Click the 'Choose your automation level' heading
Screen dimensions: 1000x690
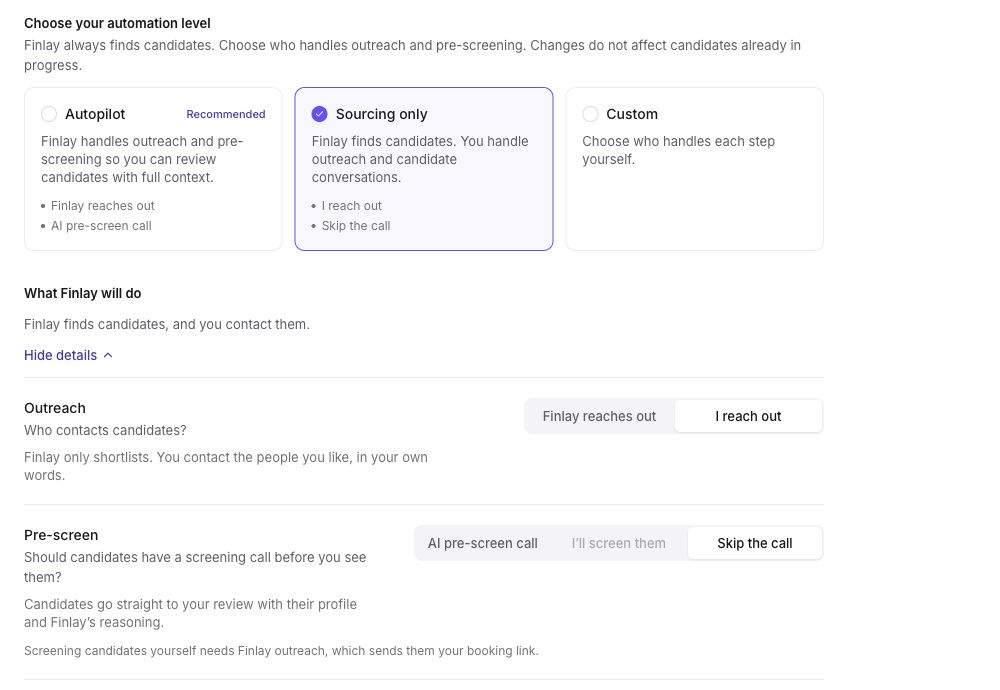117,24
